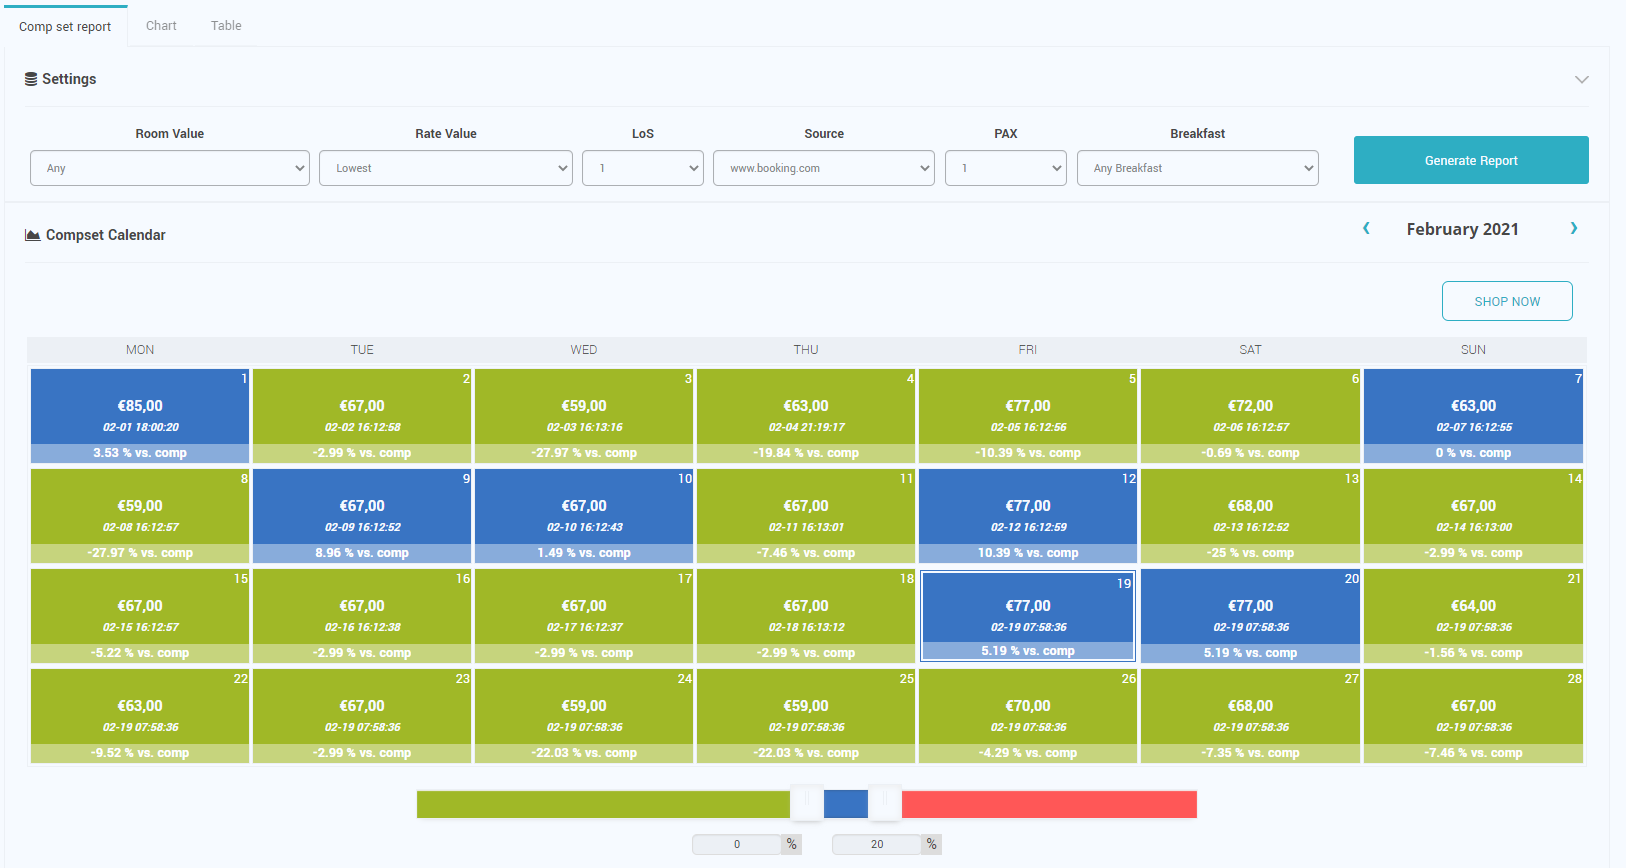The height and width of the screenshot is (868, 1626).
Task: Collapse the Settings panel chevron
Action: pyautogui.click(x=1581, y=80)
